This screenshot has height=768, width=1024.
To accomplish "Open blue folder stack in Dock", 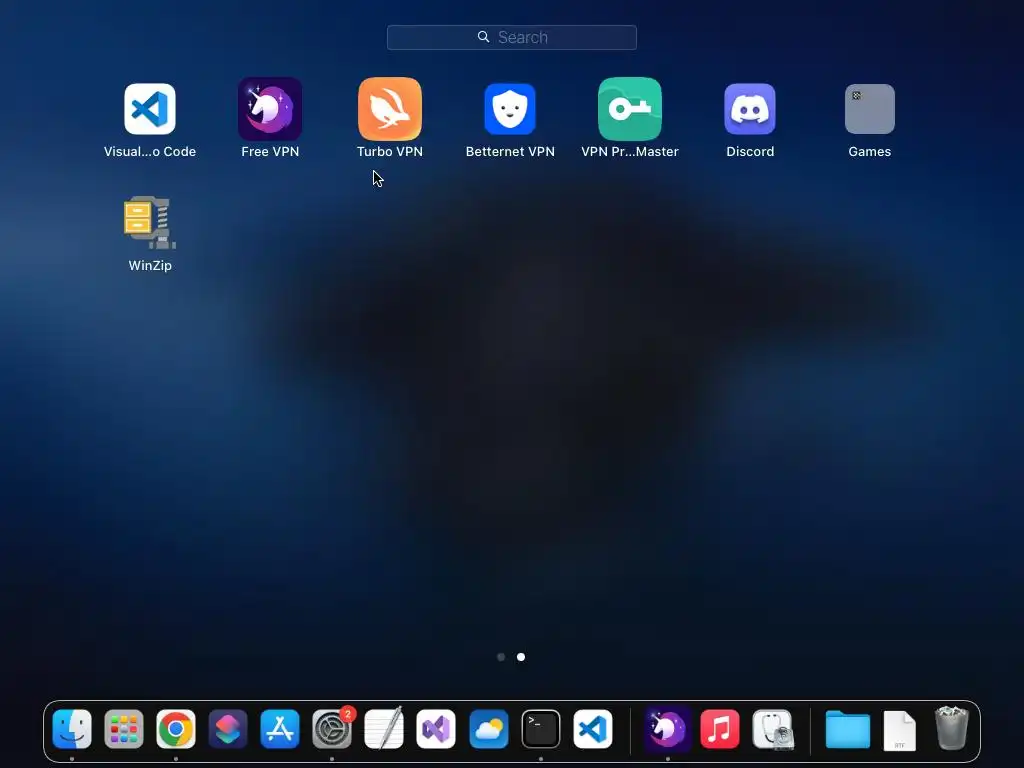I will click(x=848, y=729).
